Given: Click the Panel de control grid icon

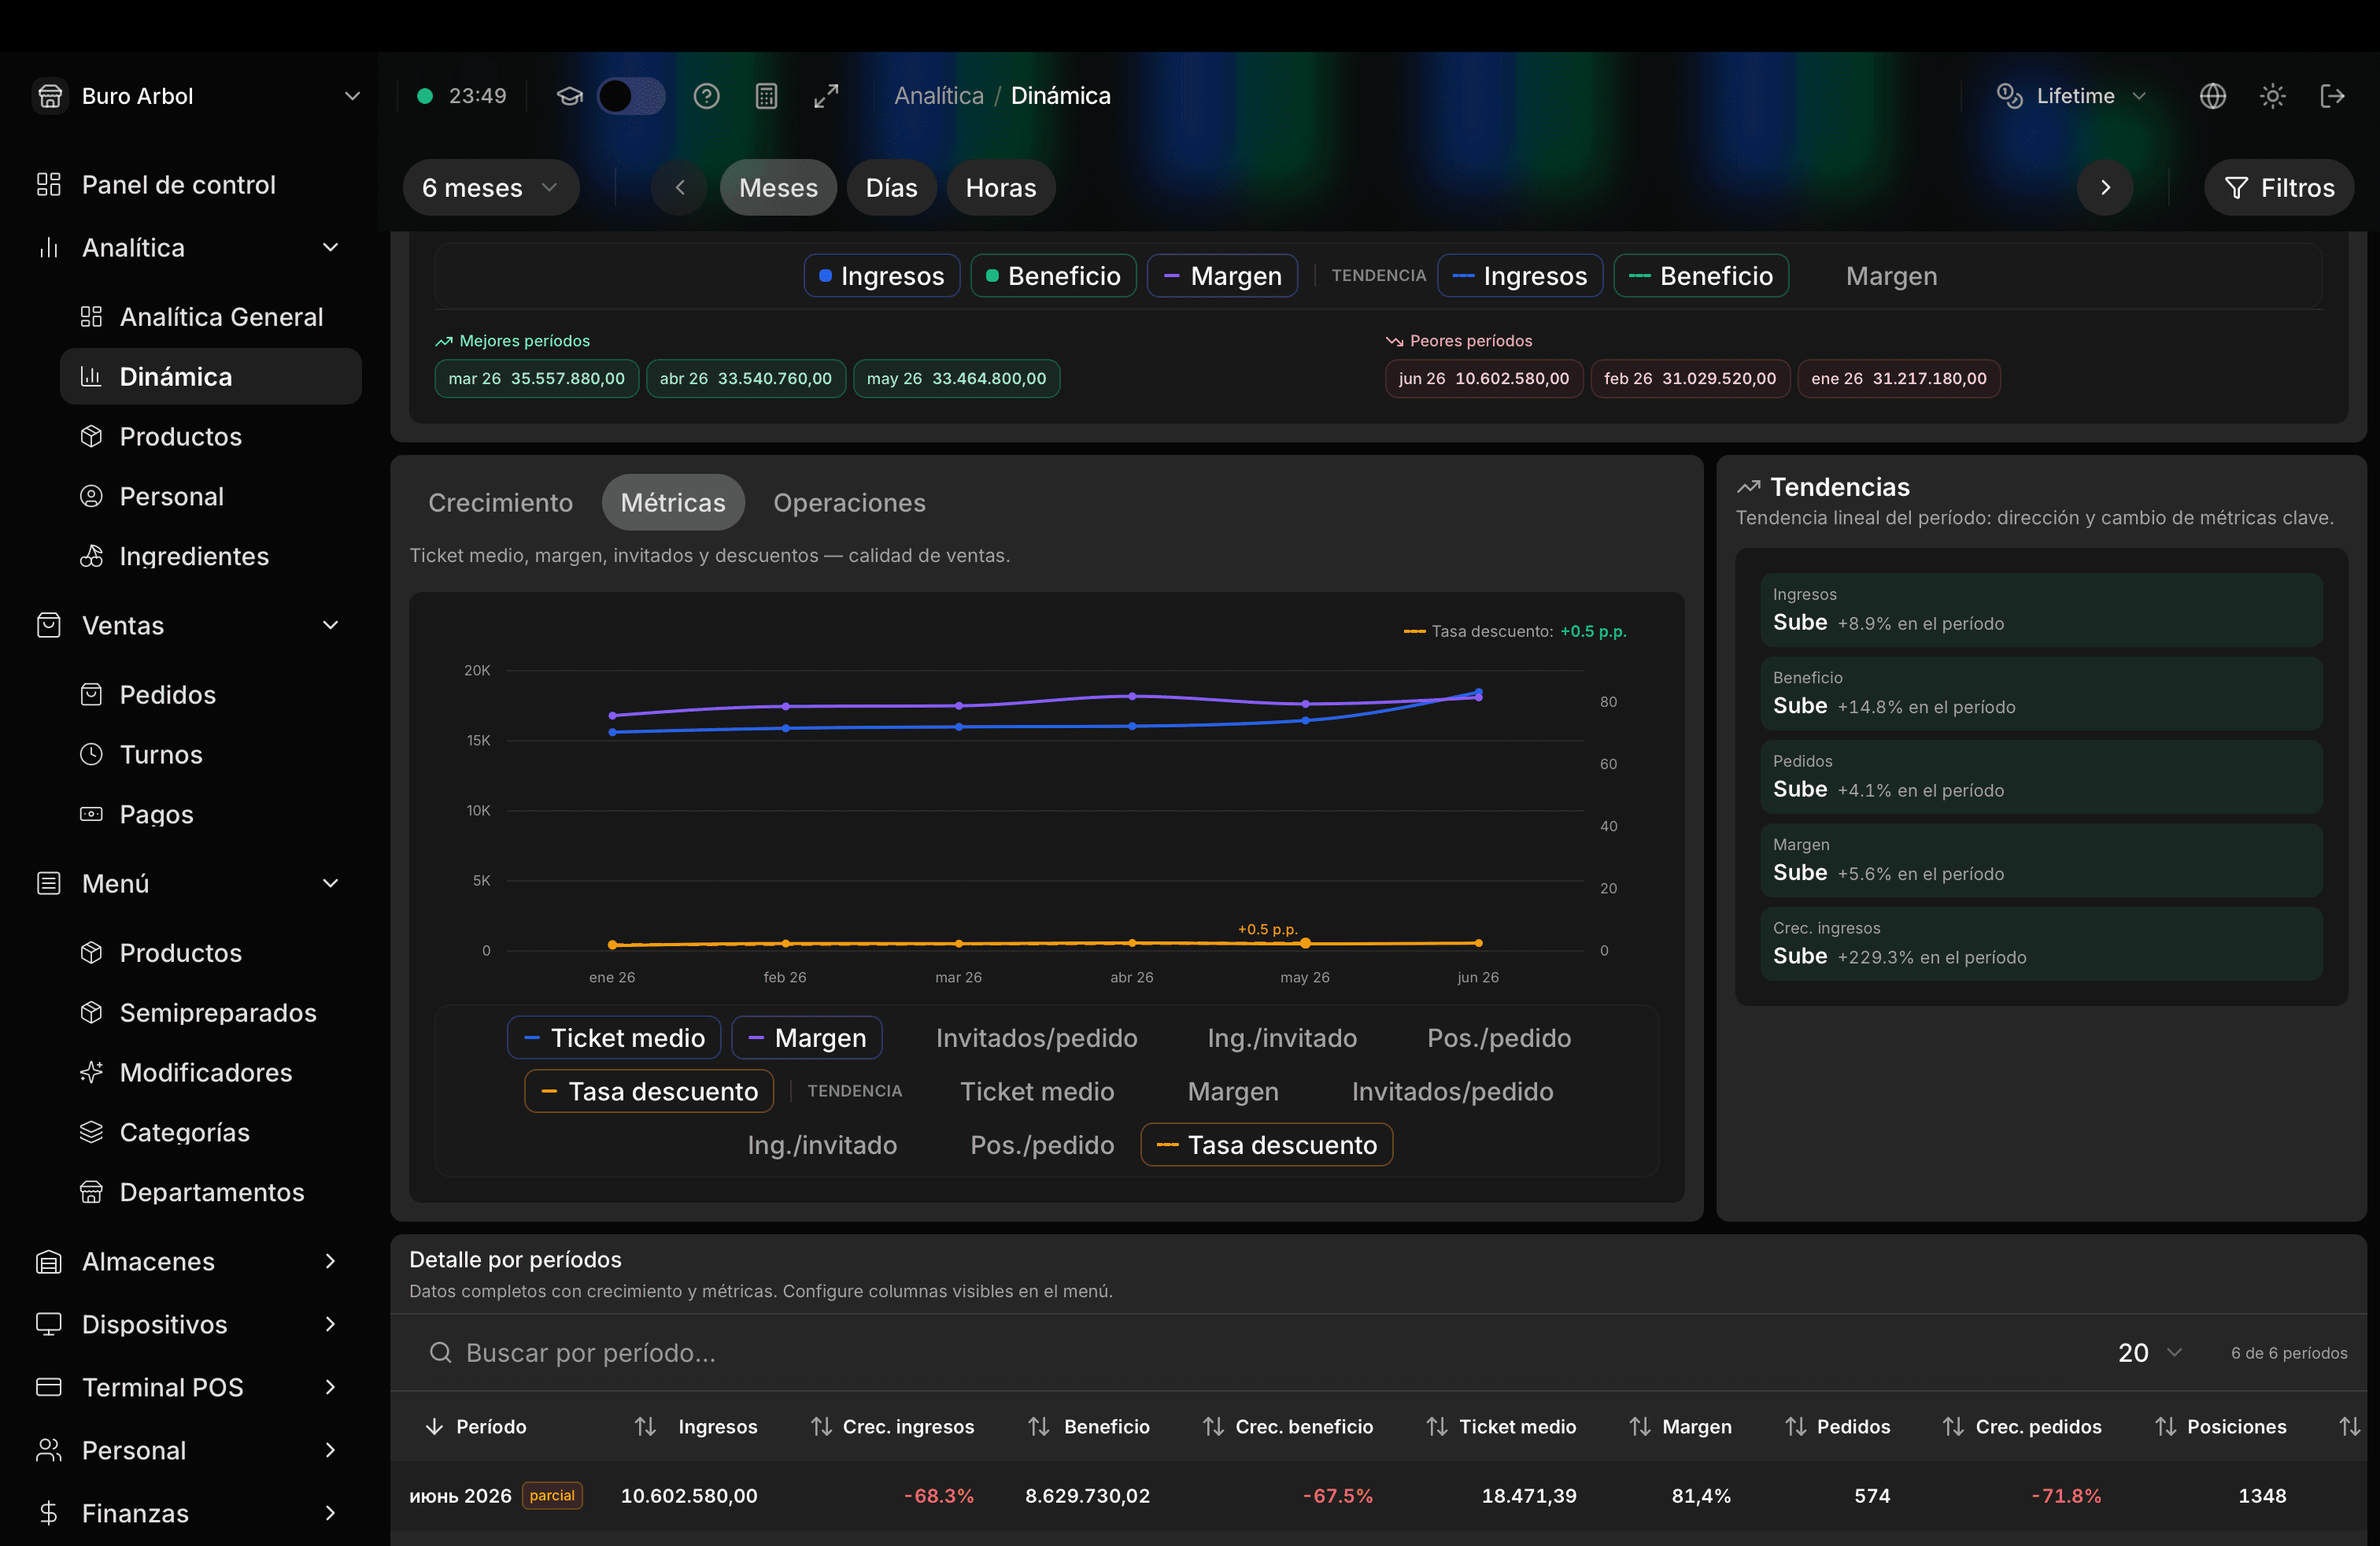Looking at the screenshot, I should click(49, 185).
